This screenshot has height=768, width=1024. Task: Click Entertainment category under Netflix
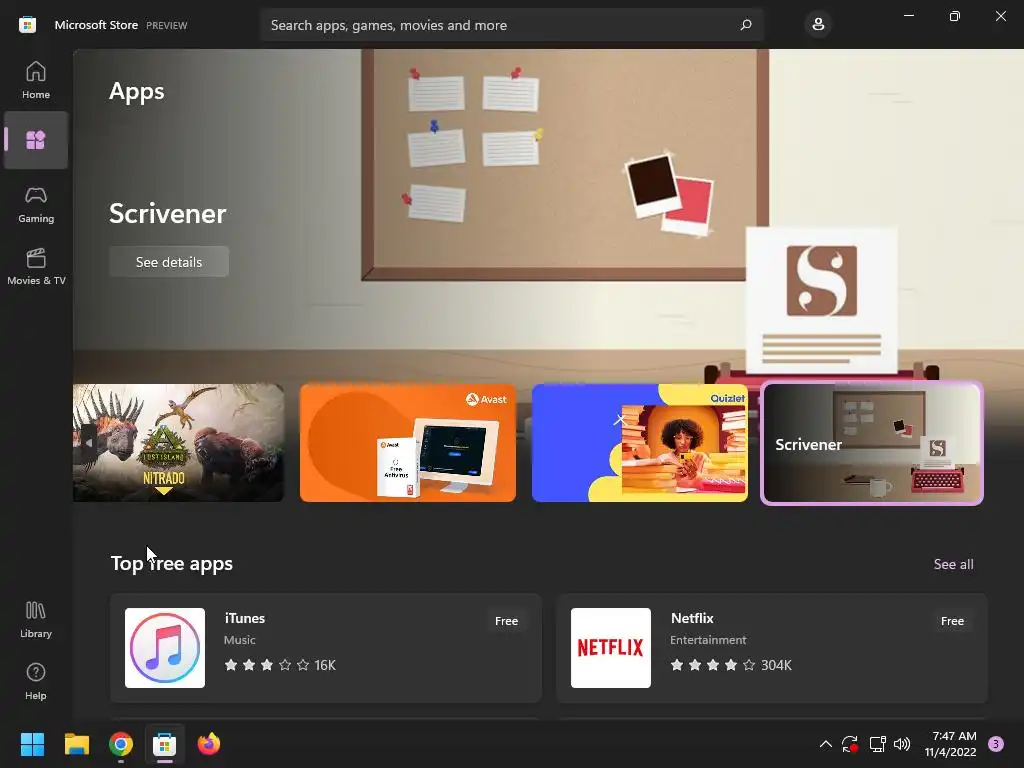(708, 640)
